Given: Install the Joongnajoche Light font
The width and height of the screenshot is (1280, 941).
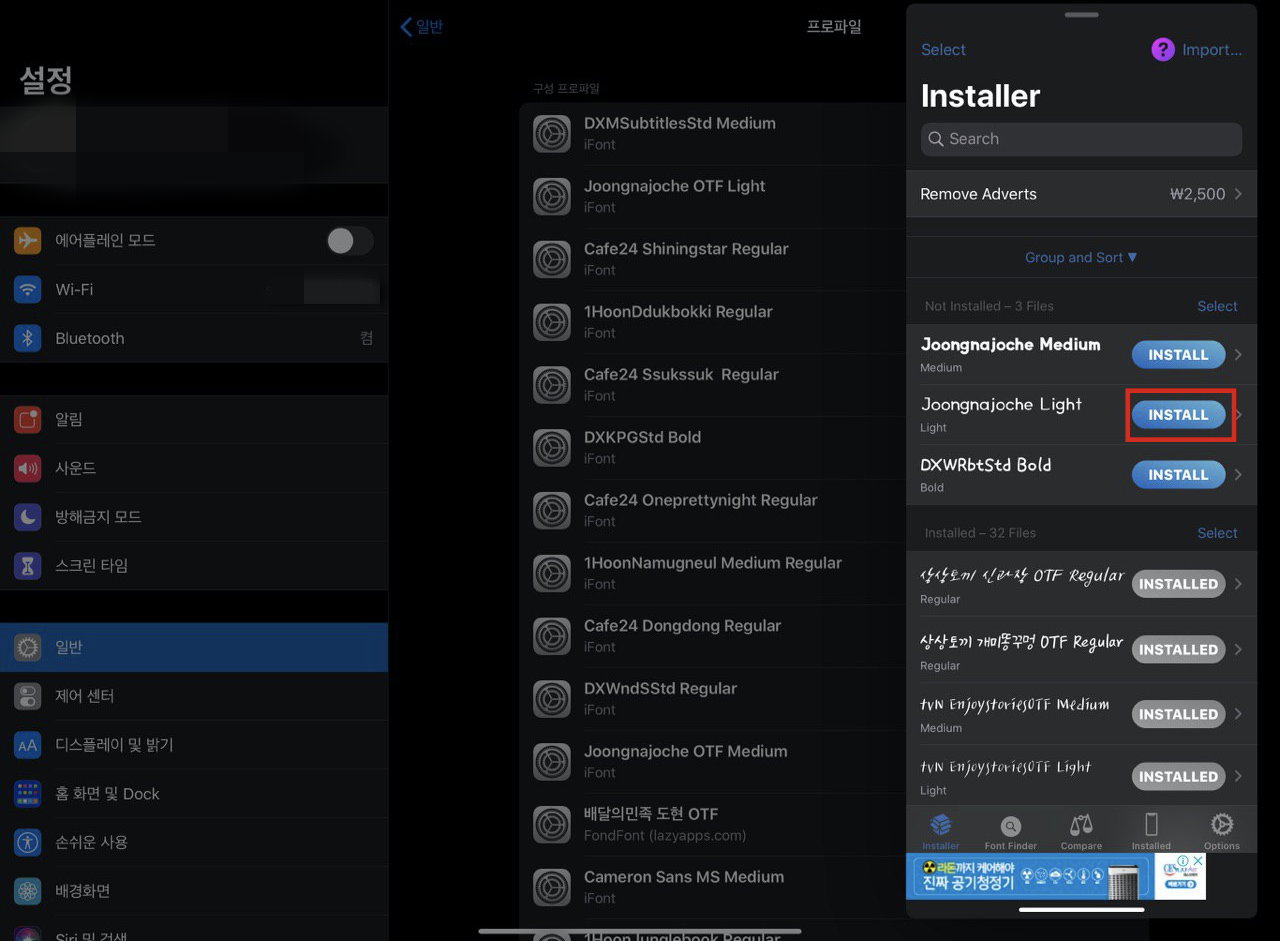Looking at the screenshot, I should (x=1178, y=415).
